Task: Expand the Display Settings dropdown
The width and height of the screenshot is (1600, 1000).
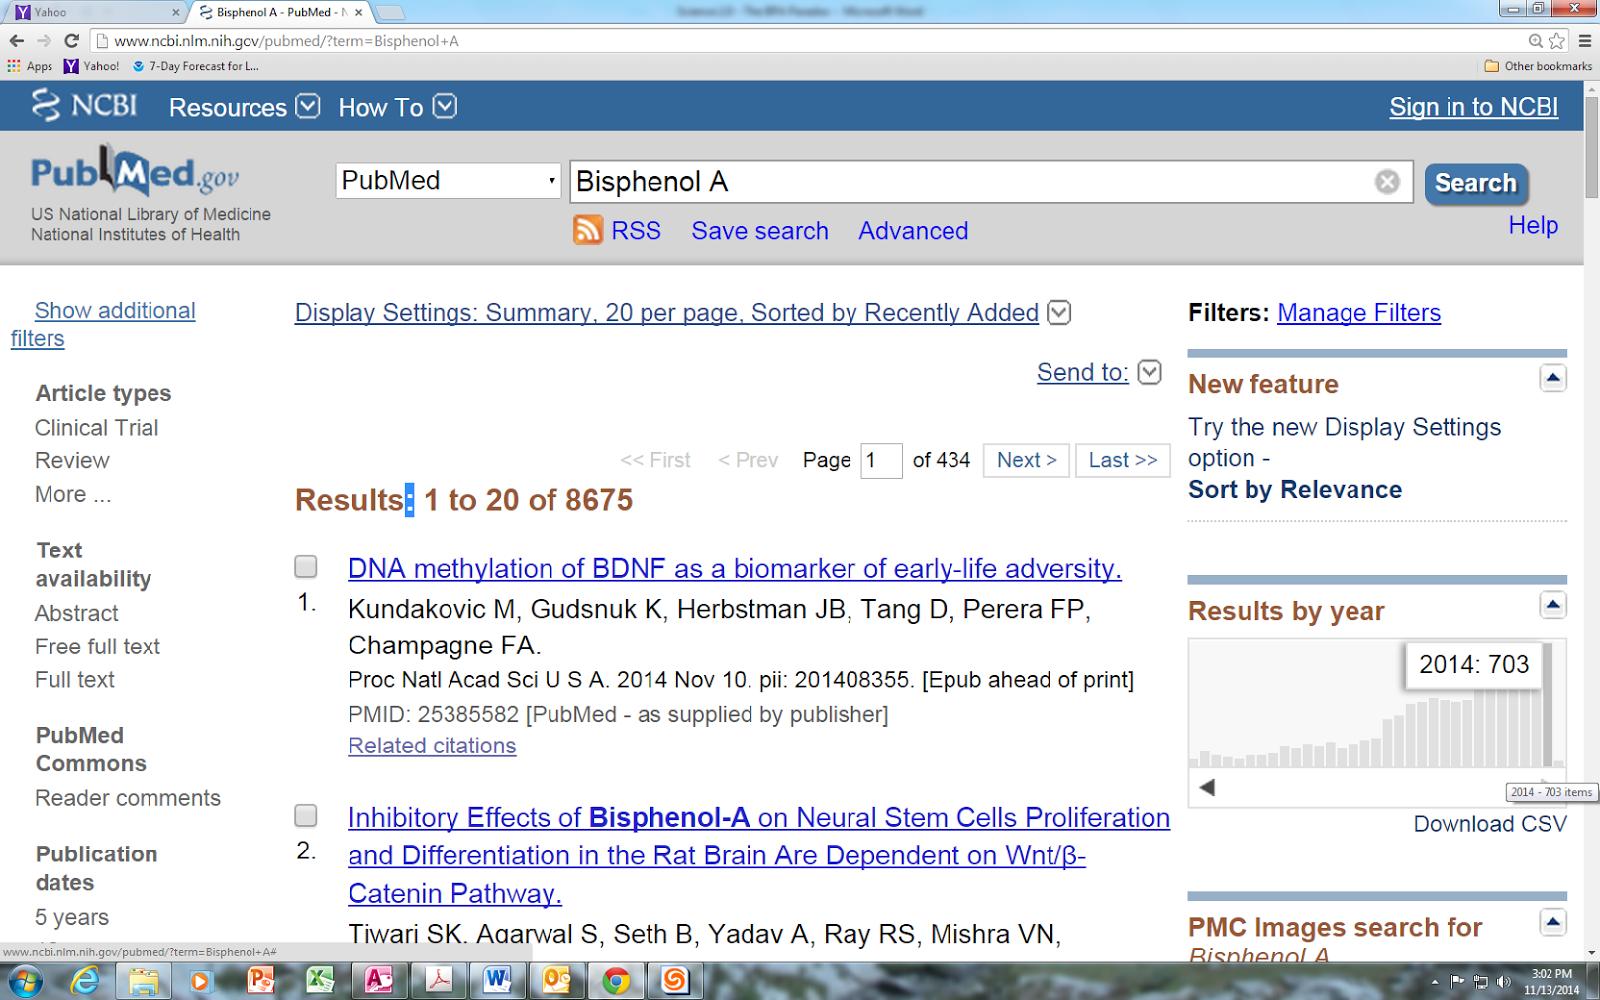Action: (1059, 313)
